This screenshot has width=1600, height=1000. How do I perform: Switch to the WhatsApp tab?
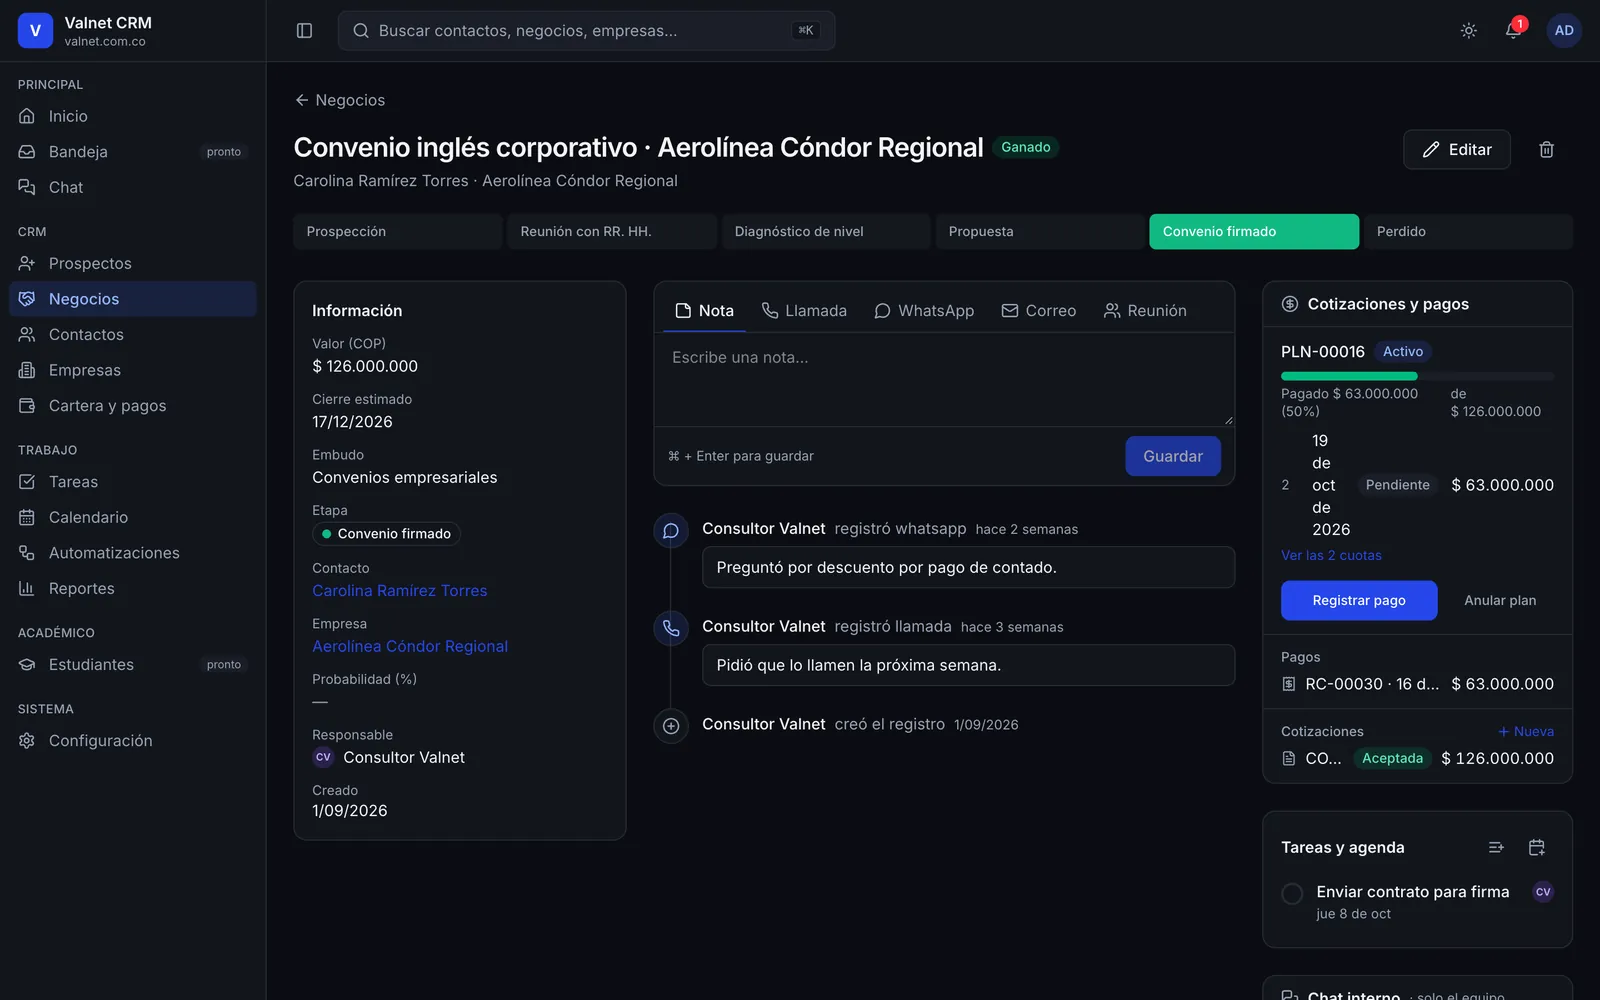924,311
